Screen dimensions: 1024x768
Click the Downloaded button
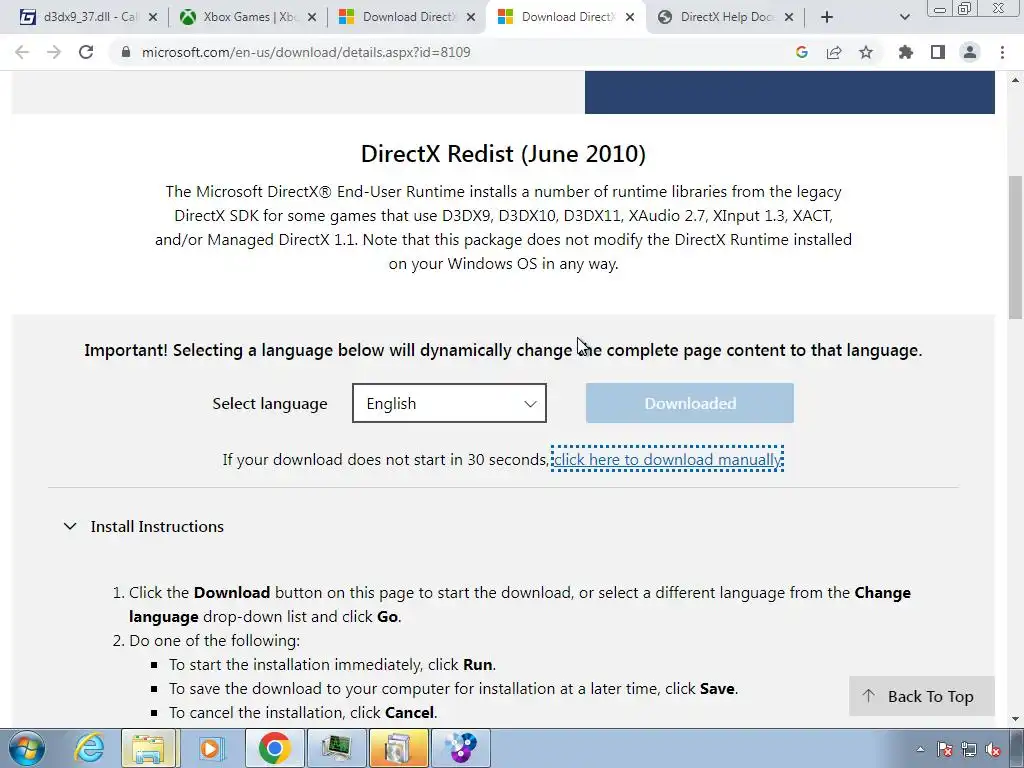tap(690, 403)
